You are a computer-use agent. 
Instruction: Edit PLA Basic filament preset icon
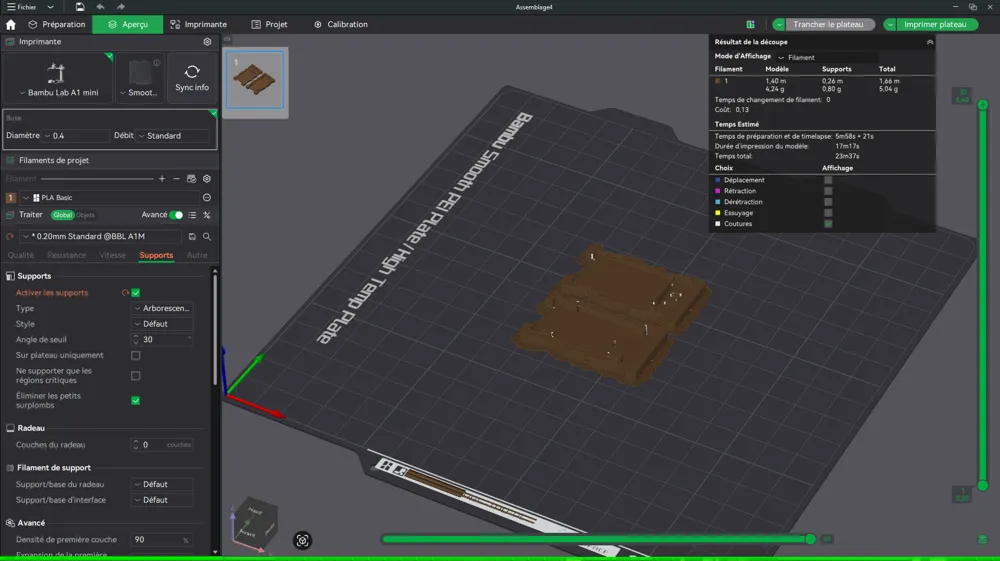tap(207, 198)
